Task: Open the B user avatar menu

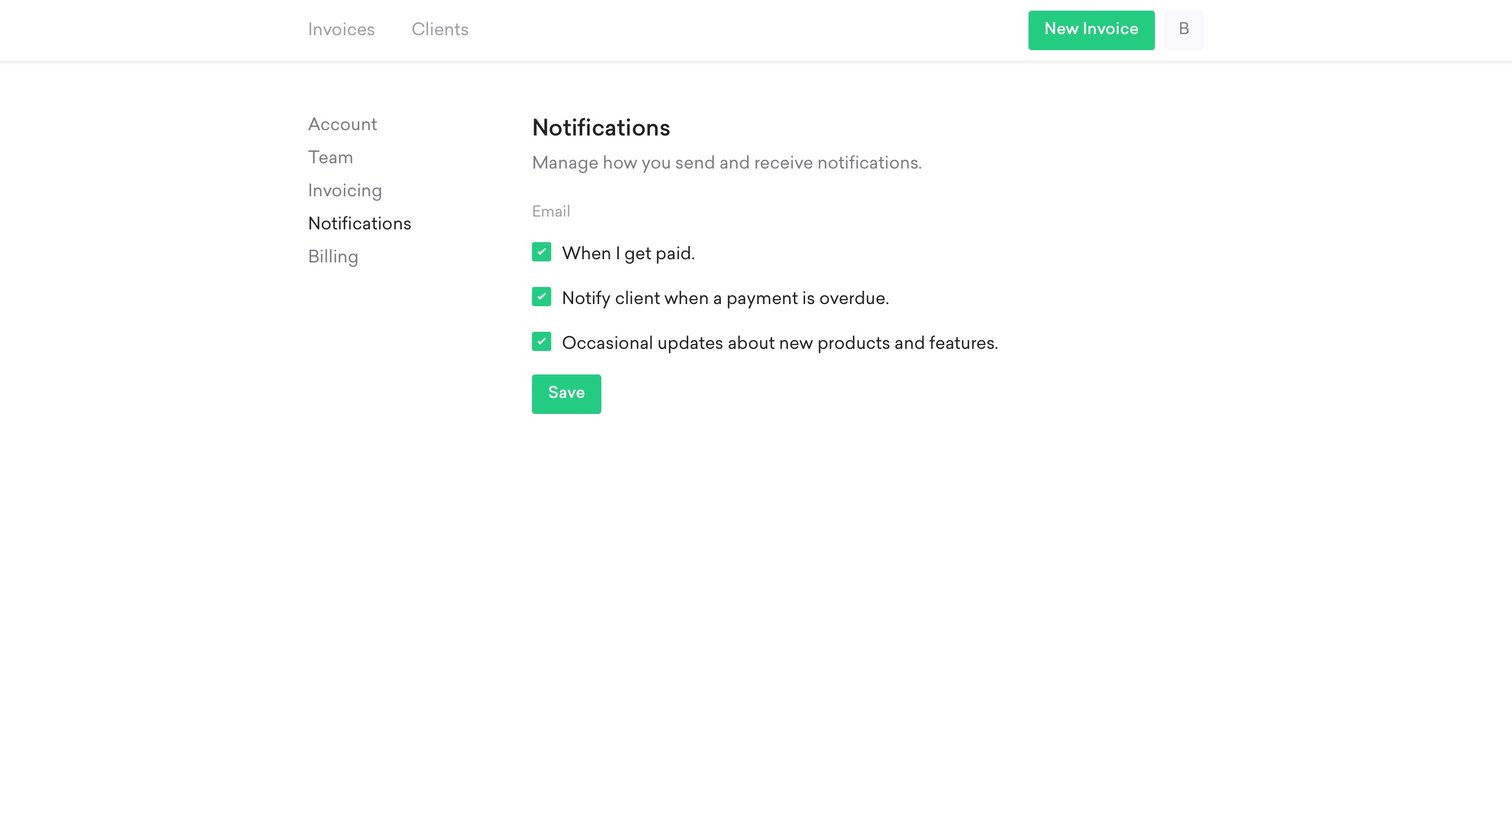Action: pos(1184,30)
